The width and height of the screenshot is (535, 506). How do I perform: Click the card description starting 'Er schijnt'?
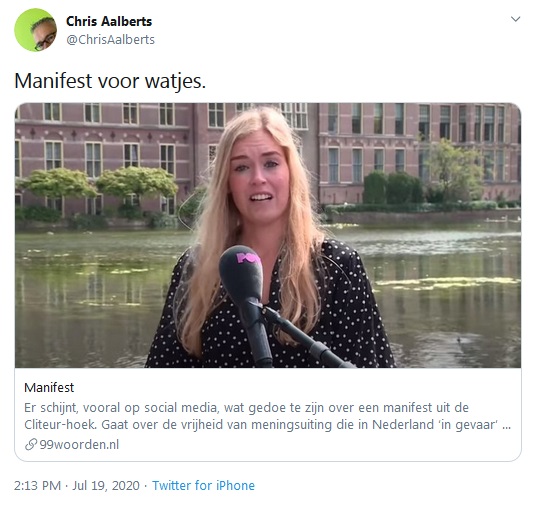click(267, 416)
